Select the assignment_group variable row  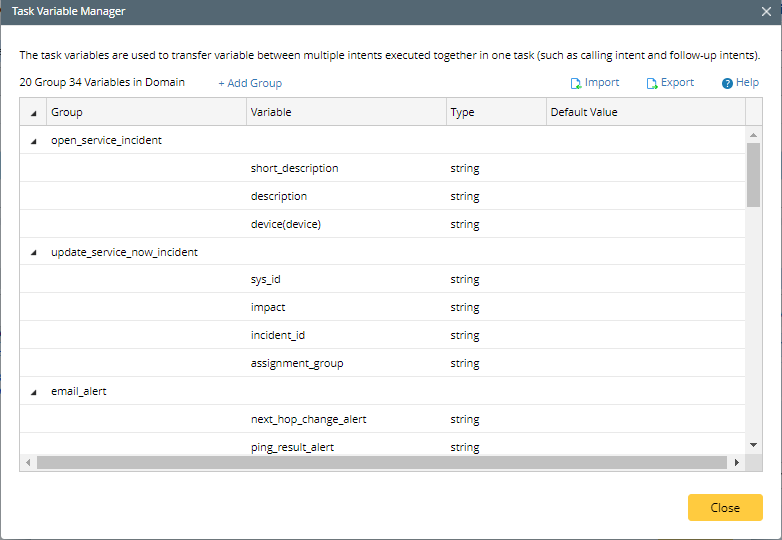click(x=297, y=363)
